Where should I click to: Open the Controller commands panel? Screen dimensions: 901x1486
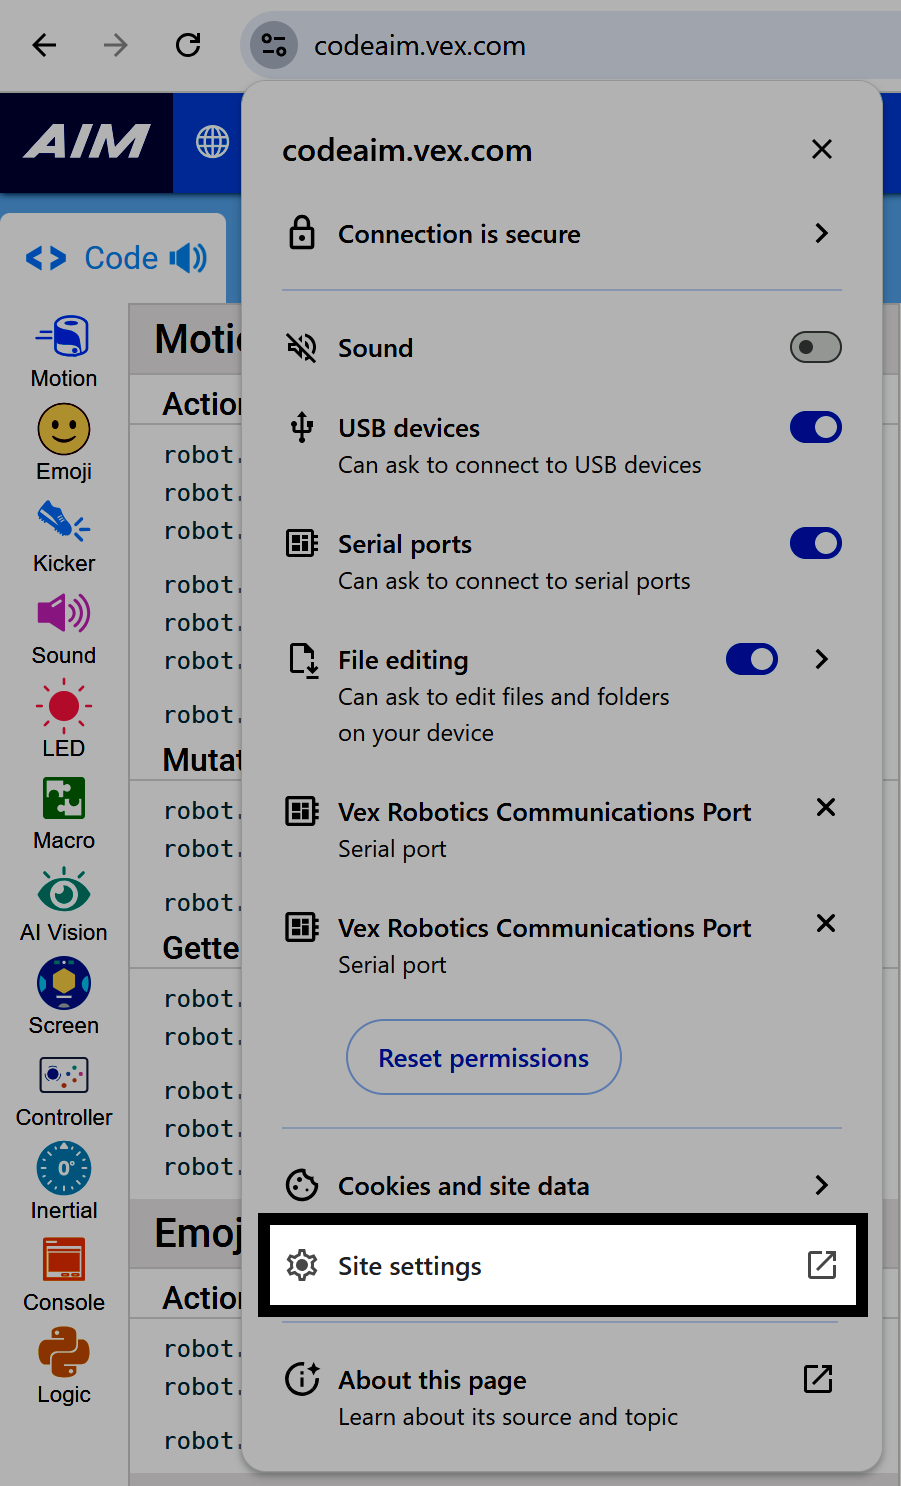point(63,1090)
